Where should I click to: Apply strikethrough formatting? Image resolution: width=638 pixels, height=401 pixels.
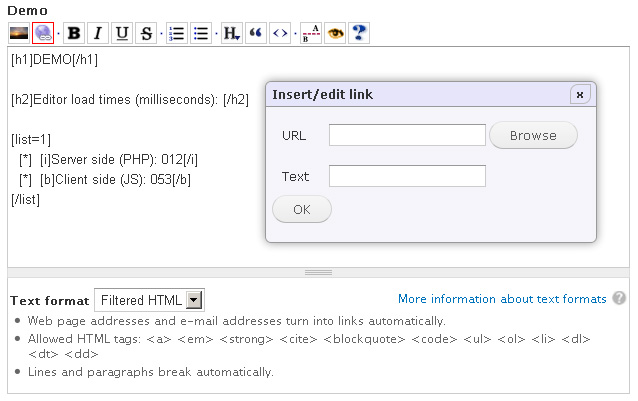[x=146, y=33]
